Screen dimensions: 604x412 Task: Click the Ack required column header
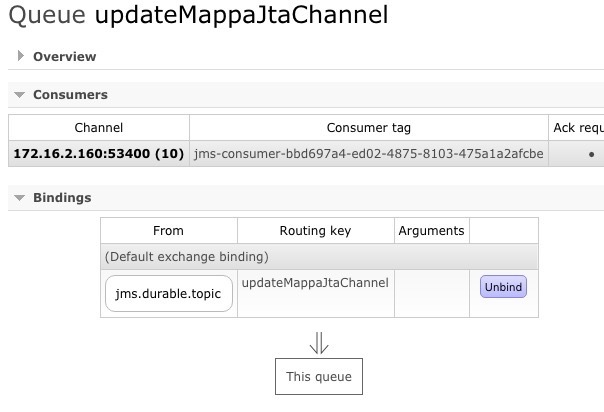coord(577,128)
